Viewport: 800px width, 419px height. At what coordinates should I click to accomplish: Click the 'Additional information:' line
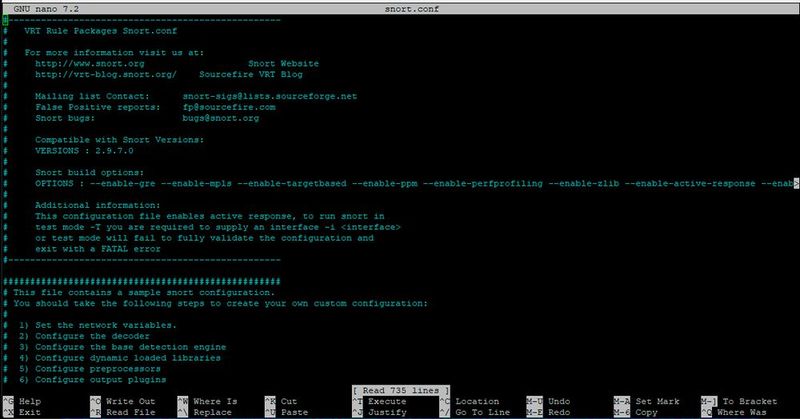click(97, 205)
